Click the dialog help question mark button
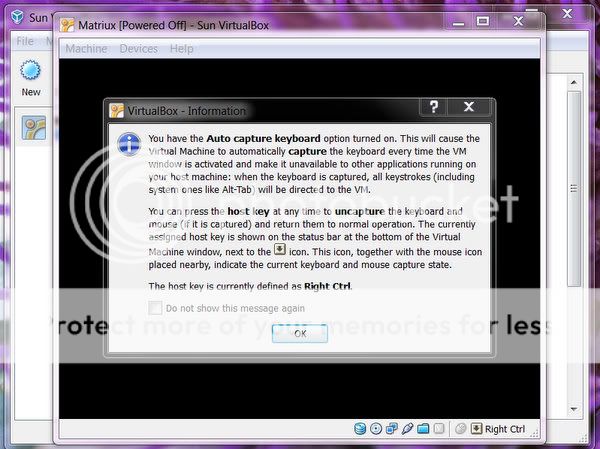 pyautogui.click(x=434, y=107)
